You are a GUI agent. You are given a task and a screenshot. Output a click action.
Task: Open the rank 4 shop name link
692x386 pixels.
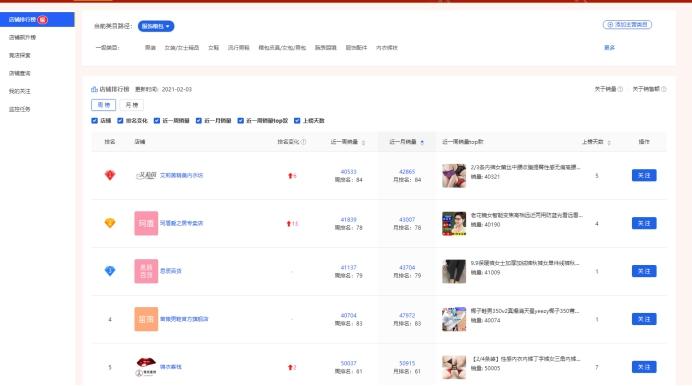point(184,319)
